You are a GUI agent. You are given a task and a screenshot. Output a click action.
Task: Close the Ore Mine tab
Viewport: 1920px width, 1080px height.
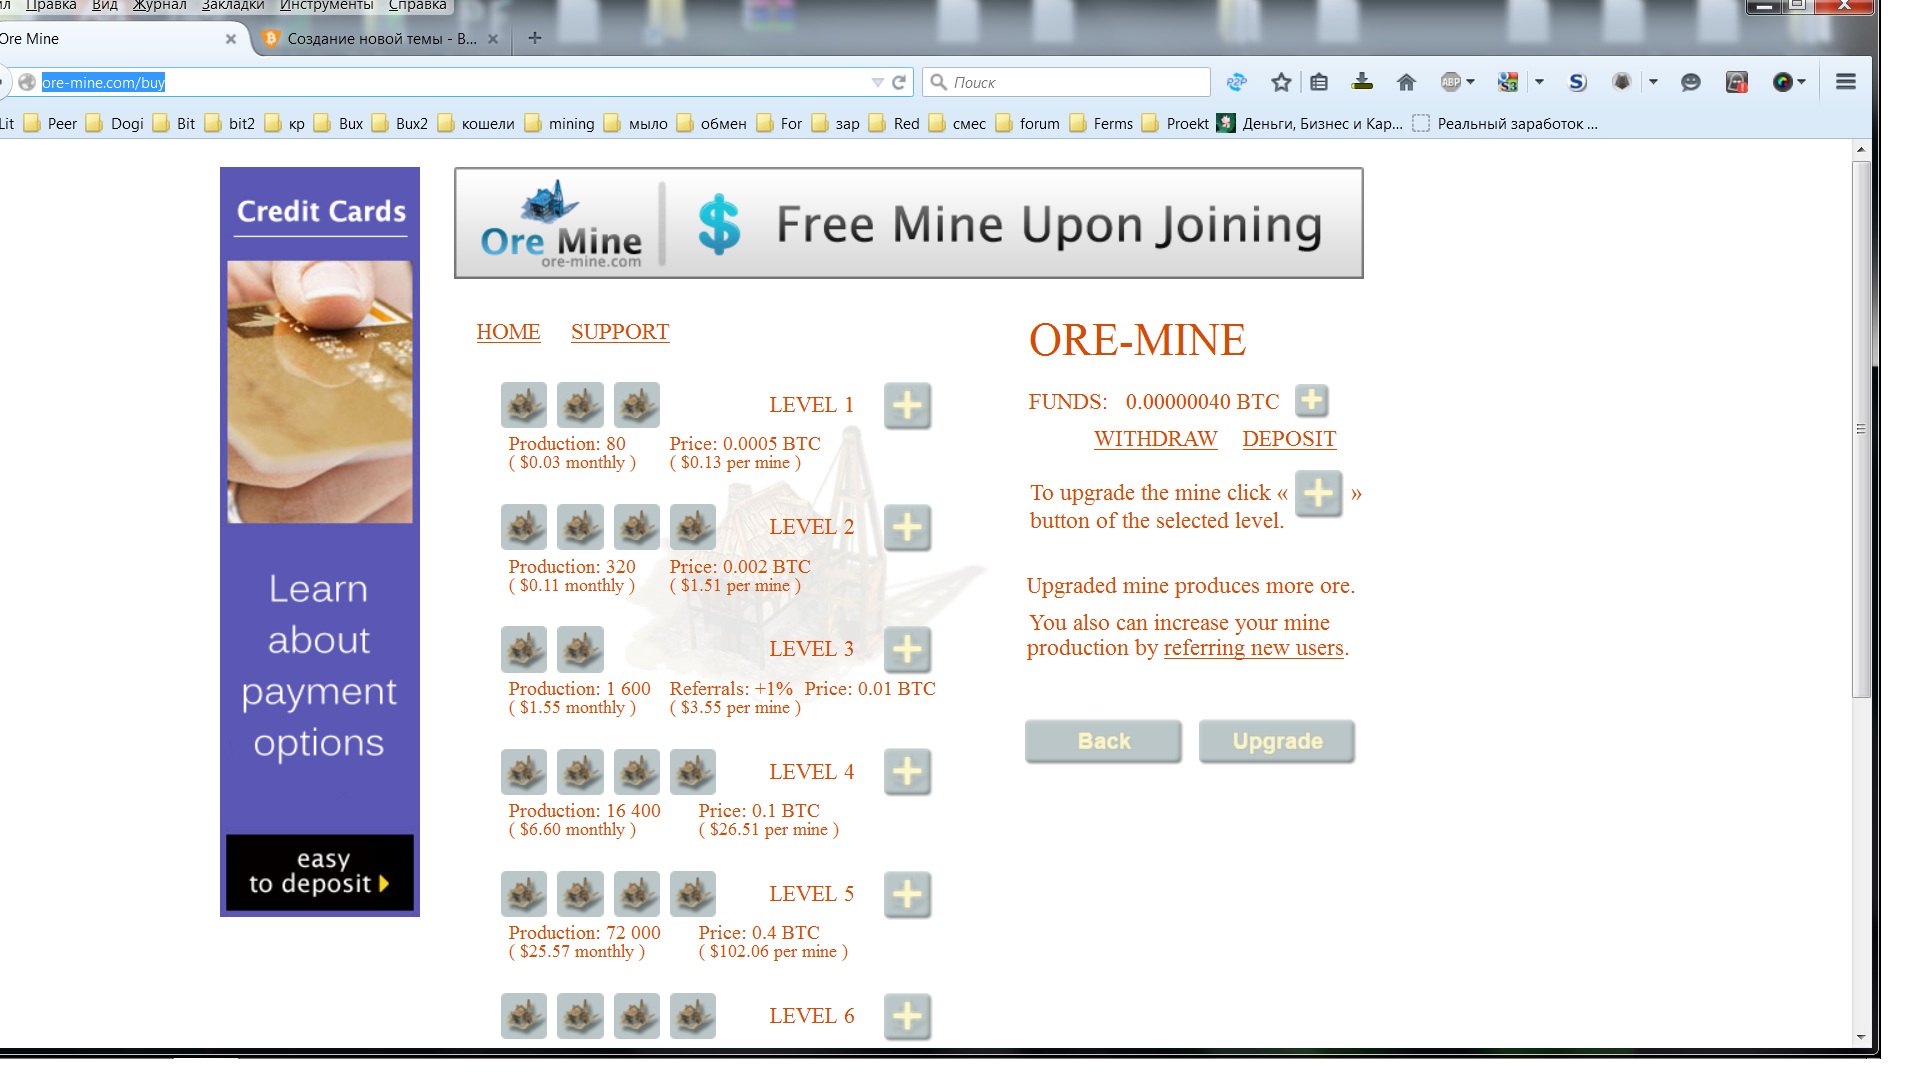pos(231,39)
